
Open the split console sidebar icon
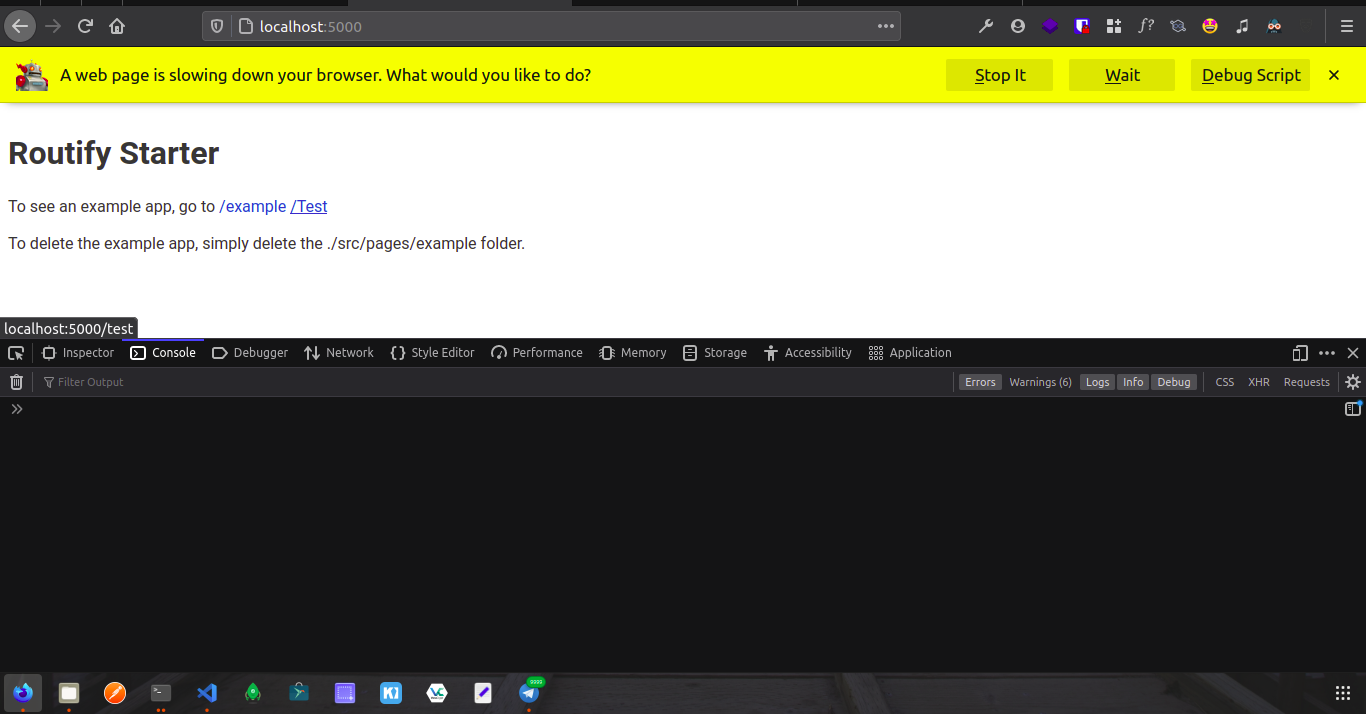tap(1353, 409)
